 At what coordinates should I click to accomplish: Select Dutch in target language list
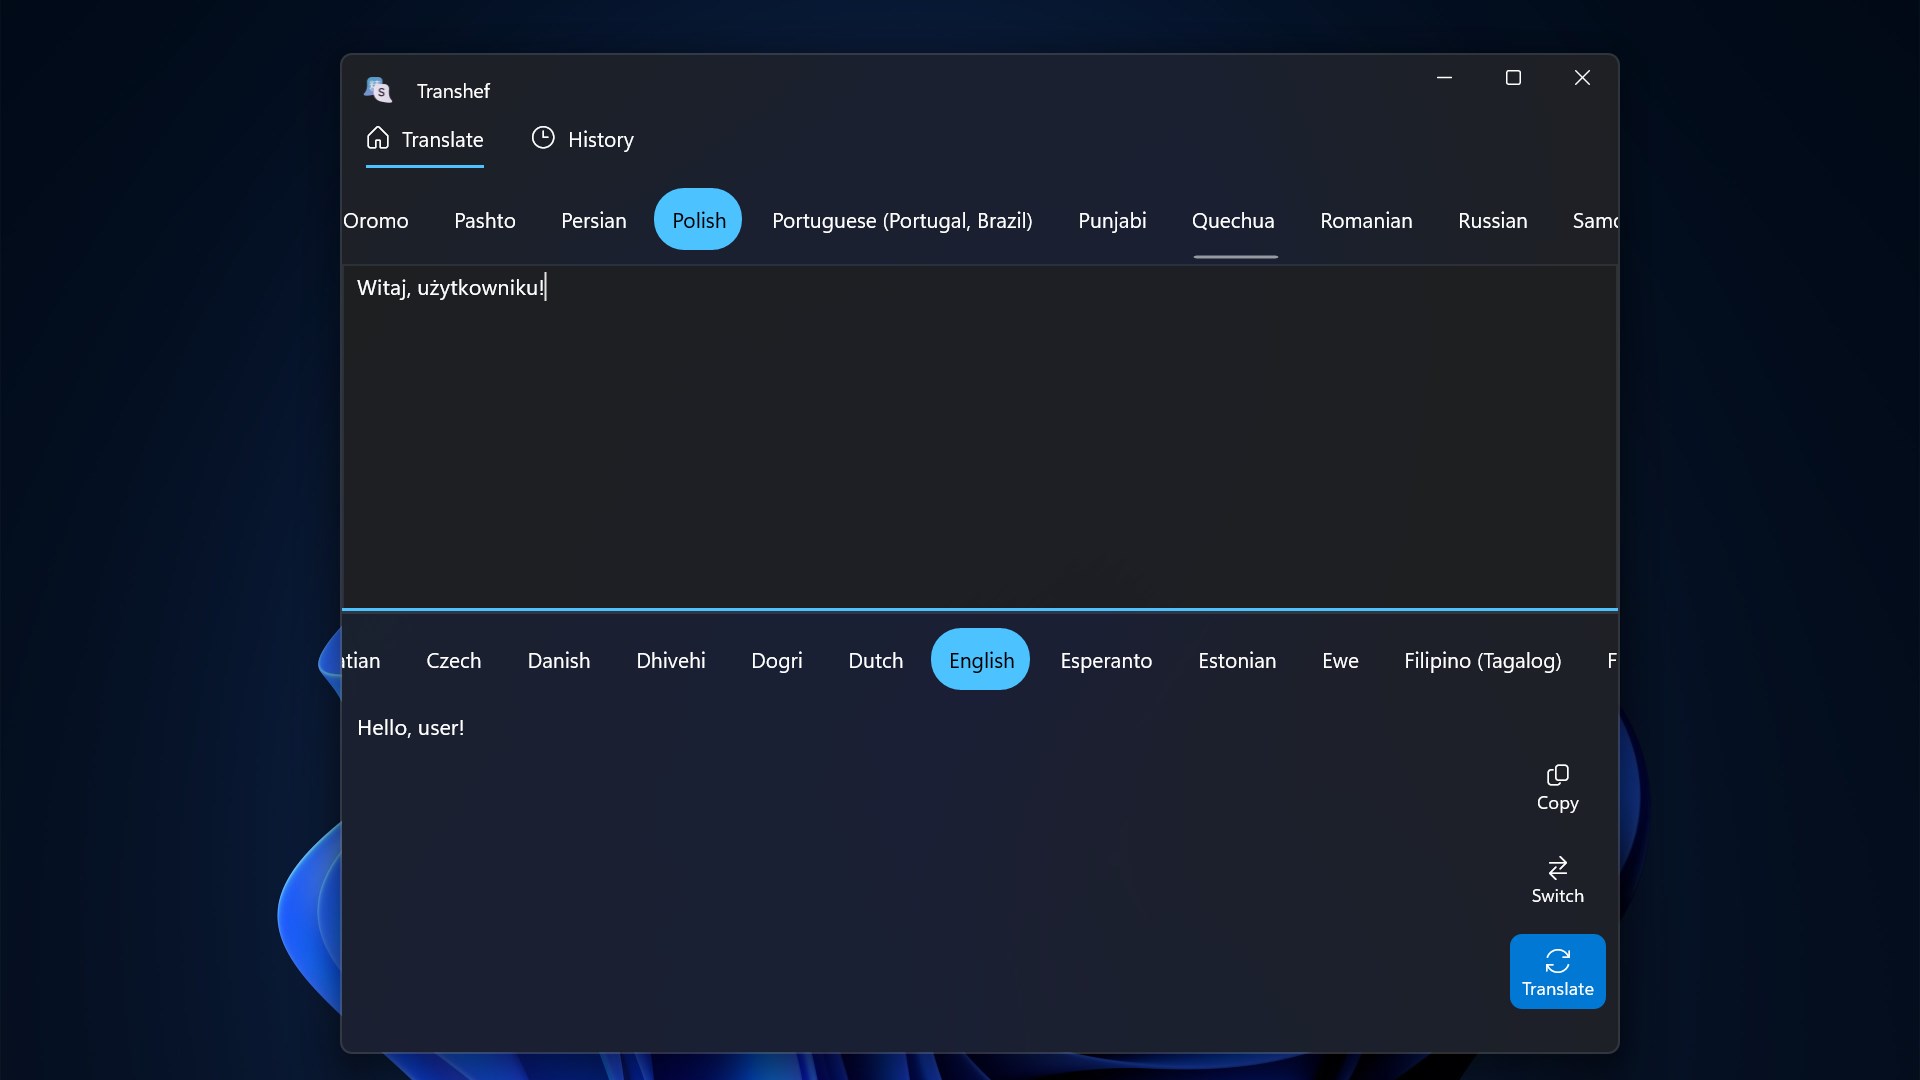click(875, 660)
